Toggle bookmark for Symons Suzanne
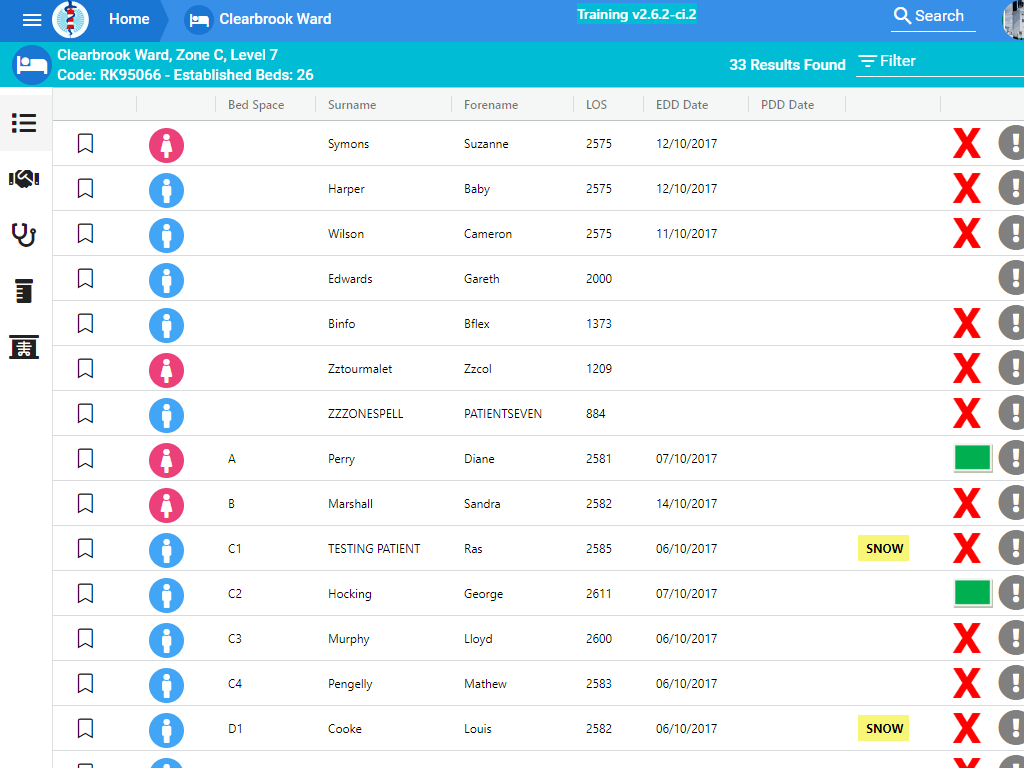 point(86,143)
